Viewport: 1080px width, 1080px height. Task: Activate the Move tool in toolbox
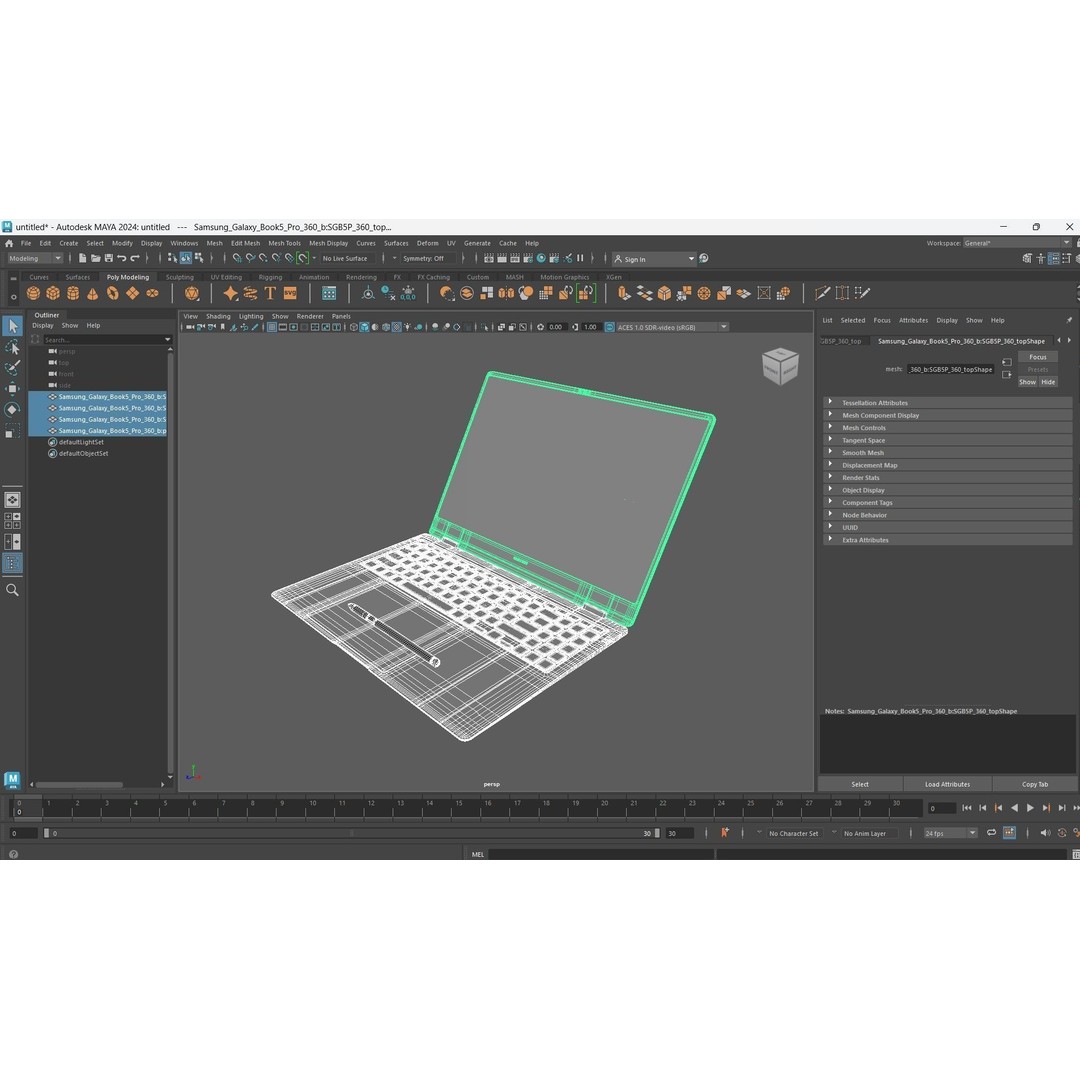click(x=12, y=389)
